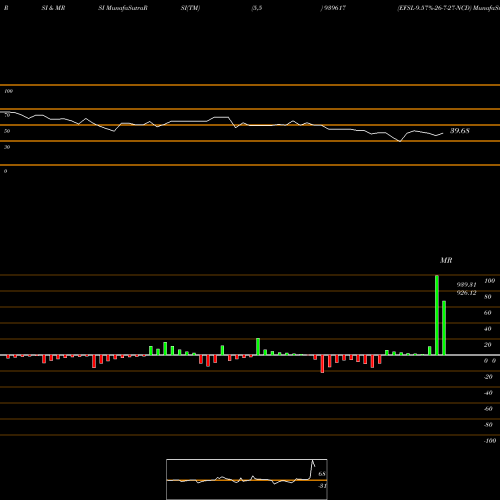500x500 pixels.
Task: Click the SI MunafaSutraR header text
Action: click(123, 8)
